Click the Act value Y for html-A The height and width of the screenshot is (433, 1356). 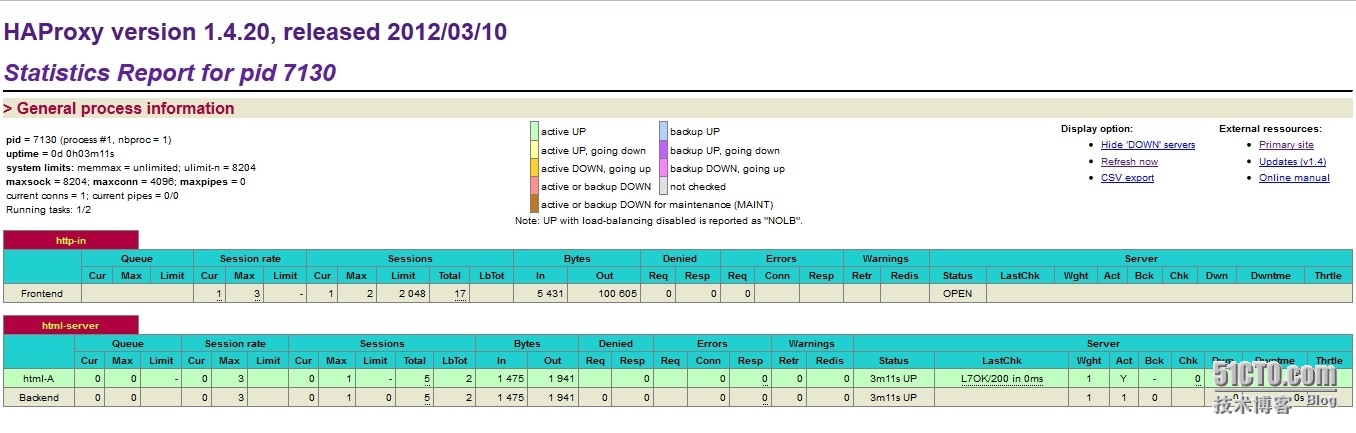[1124, 379]
